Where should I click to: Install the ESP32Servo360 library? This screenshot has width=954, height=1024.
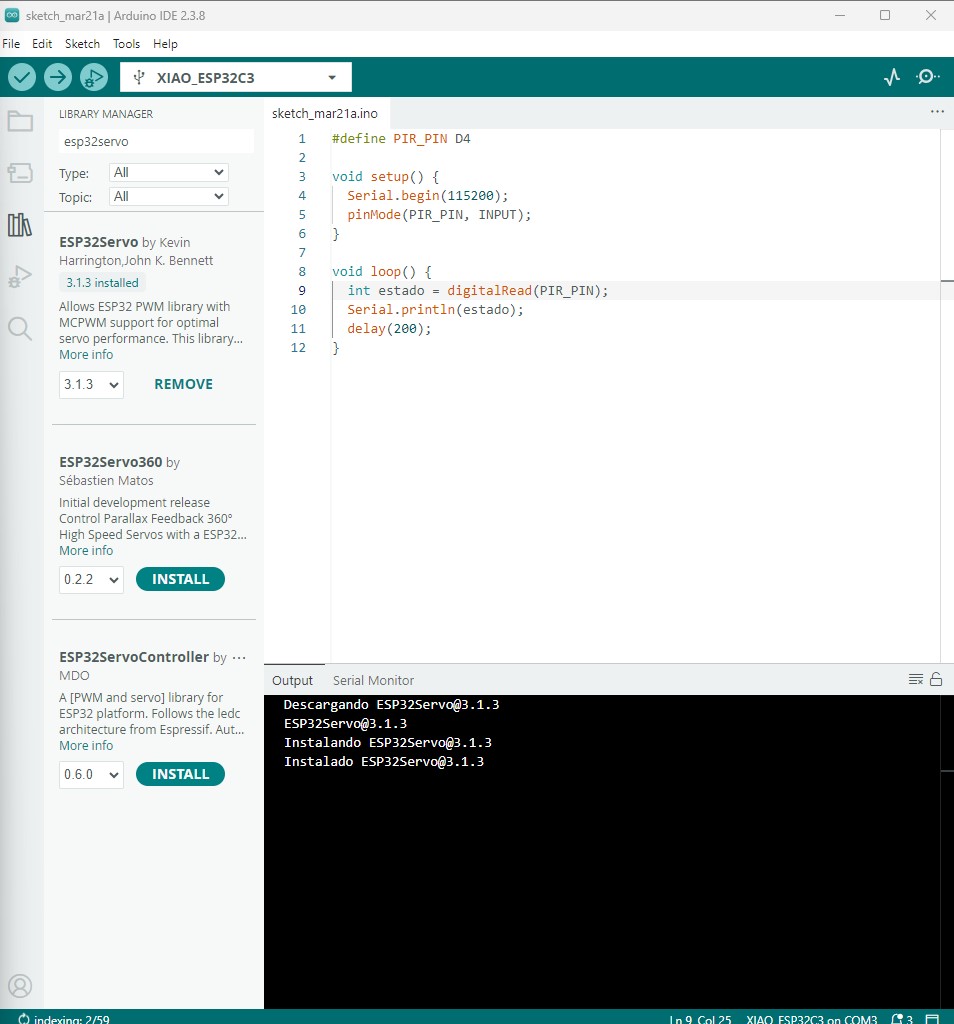180,579
